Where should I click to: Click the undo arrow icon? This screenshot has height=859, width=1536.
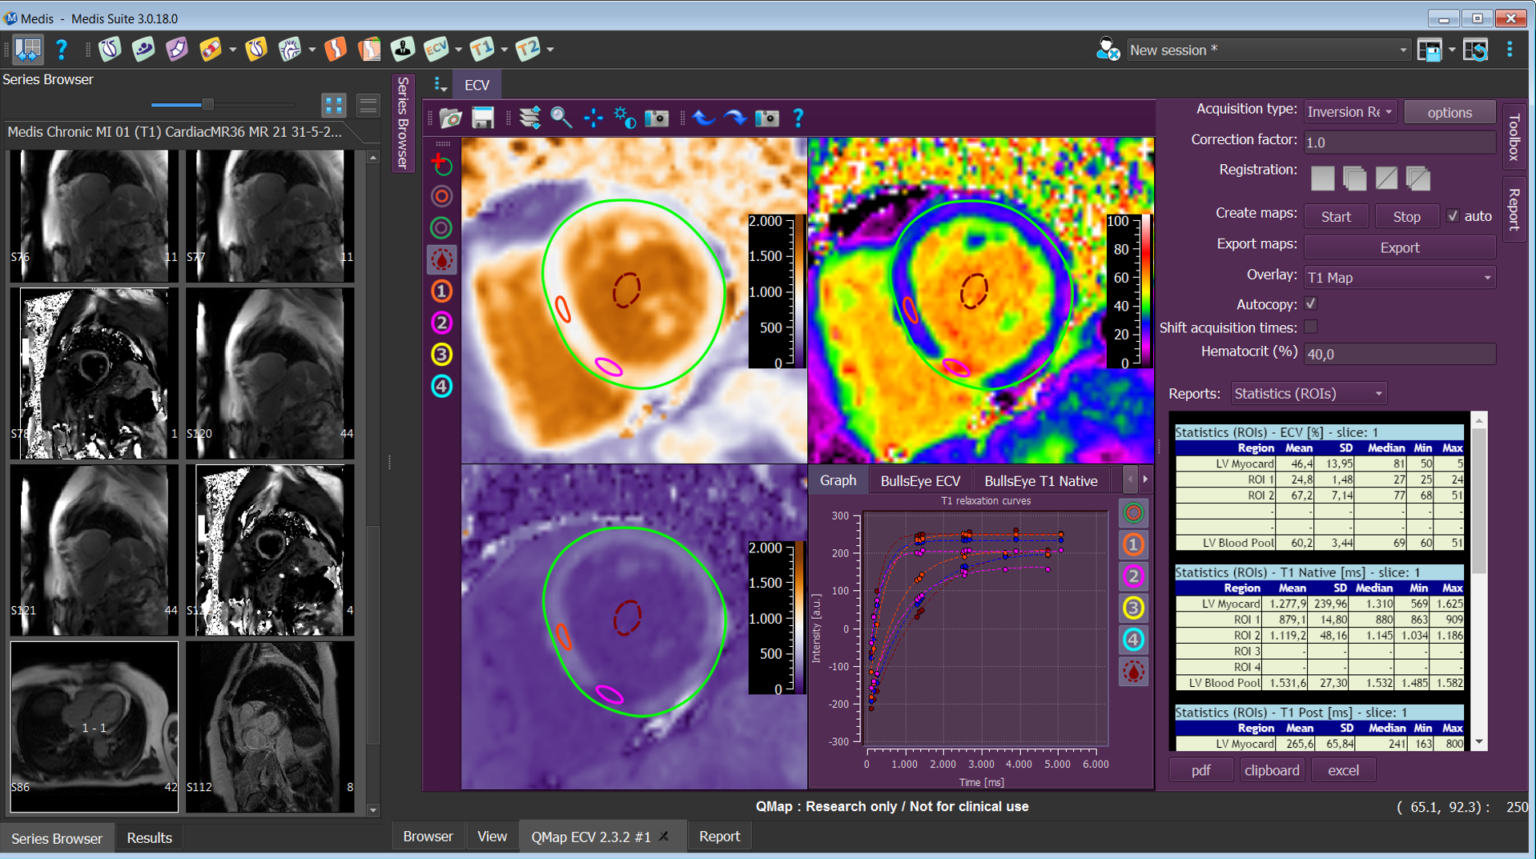click(x=704, y=118)
